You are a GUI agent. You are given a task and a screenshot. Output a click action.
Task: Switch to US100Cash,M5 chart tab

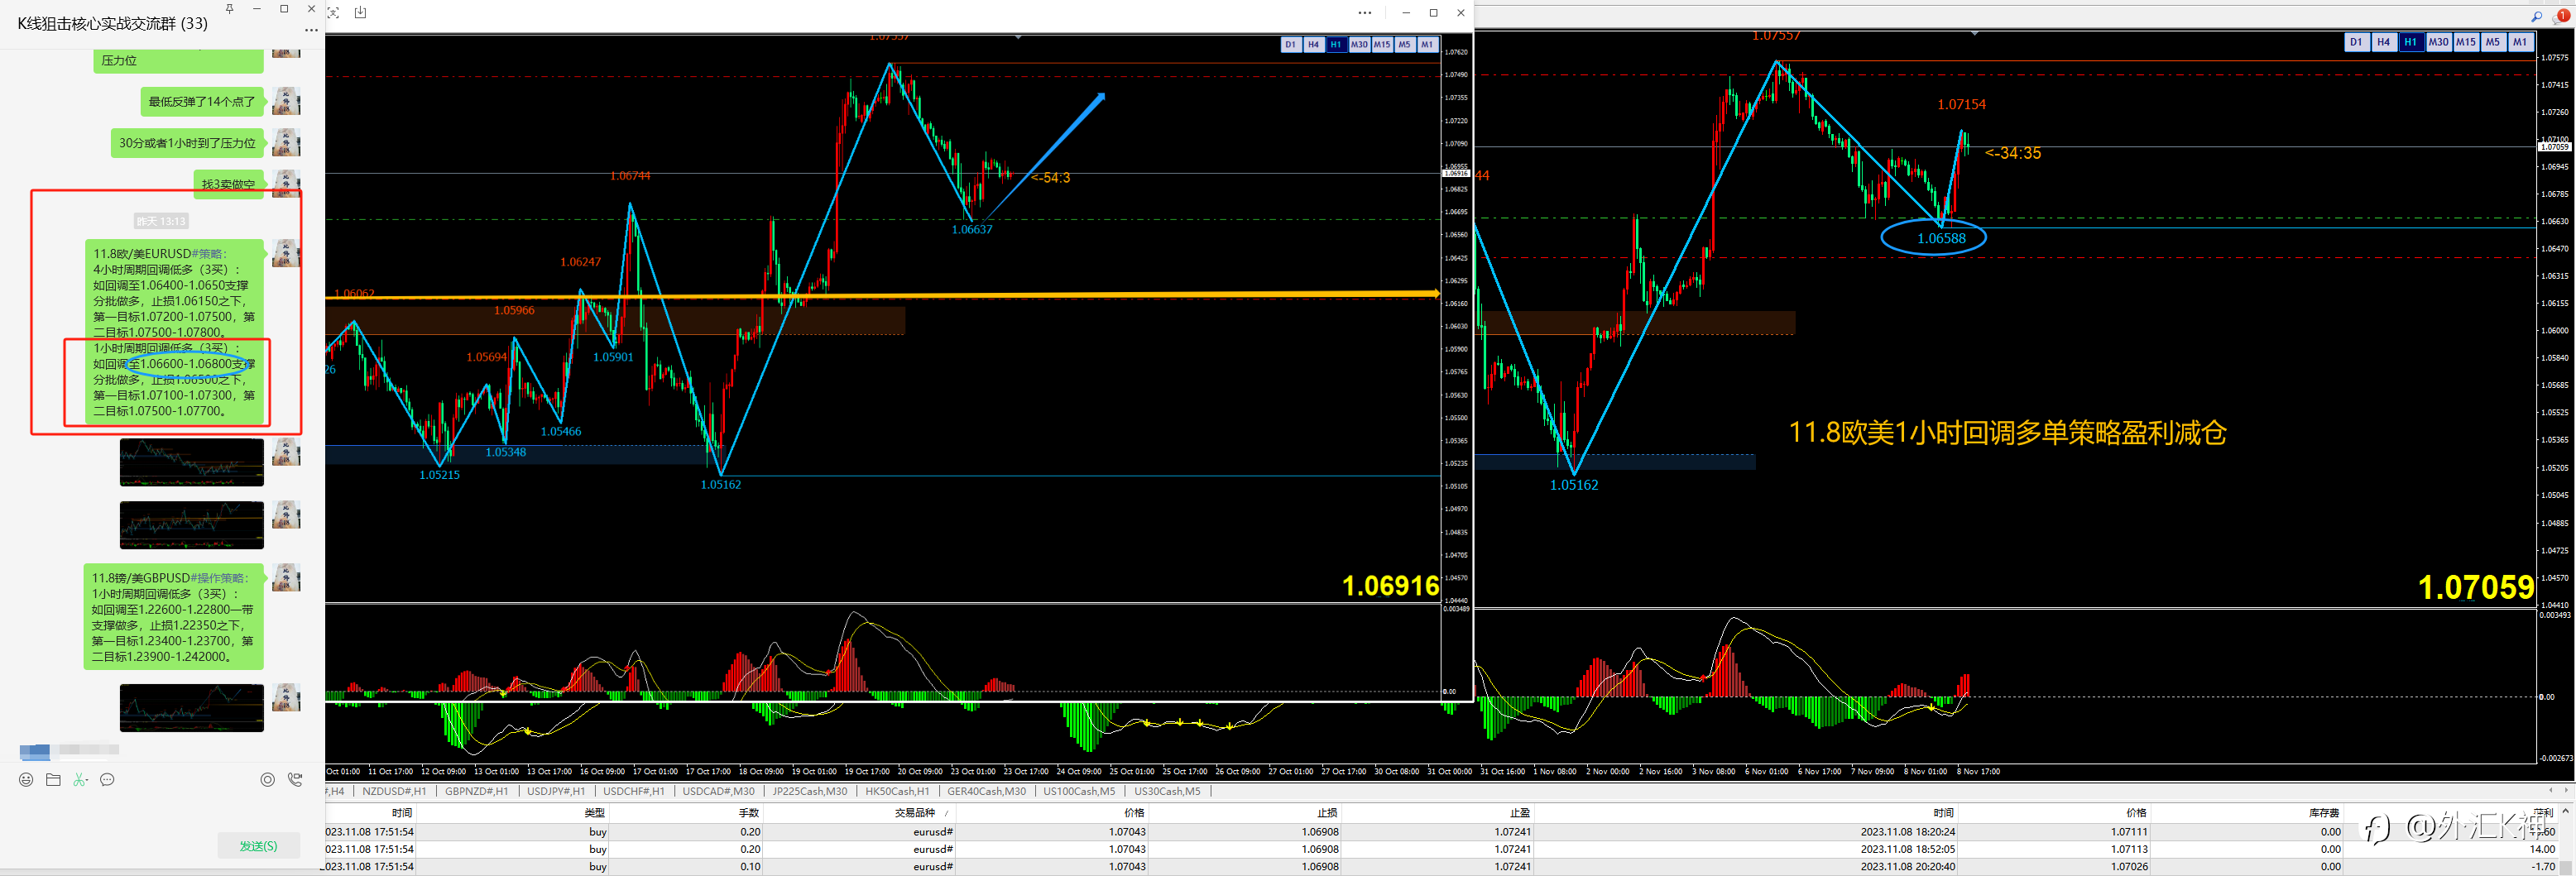(x=1079, y=791)
